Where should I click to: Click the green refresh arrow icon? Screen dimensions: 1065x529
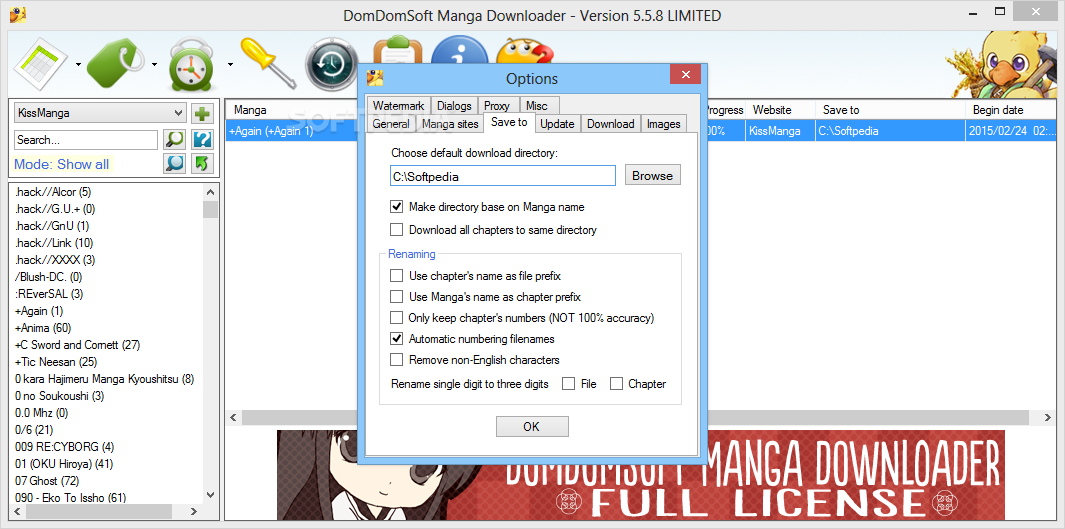tap(202, 164)
